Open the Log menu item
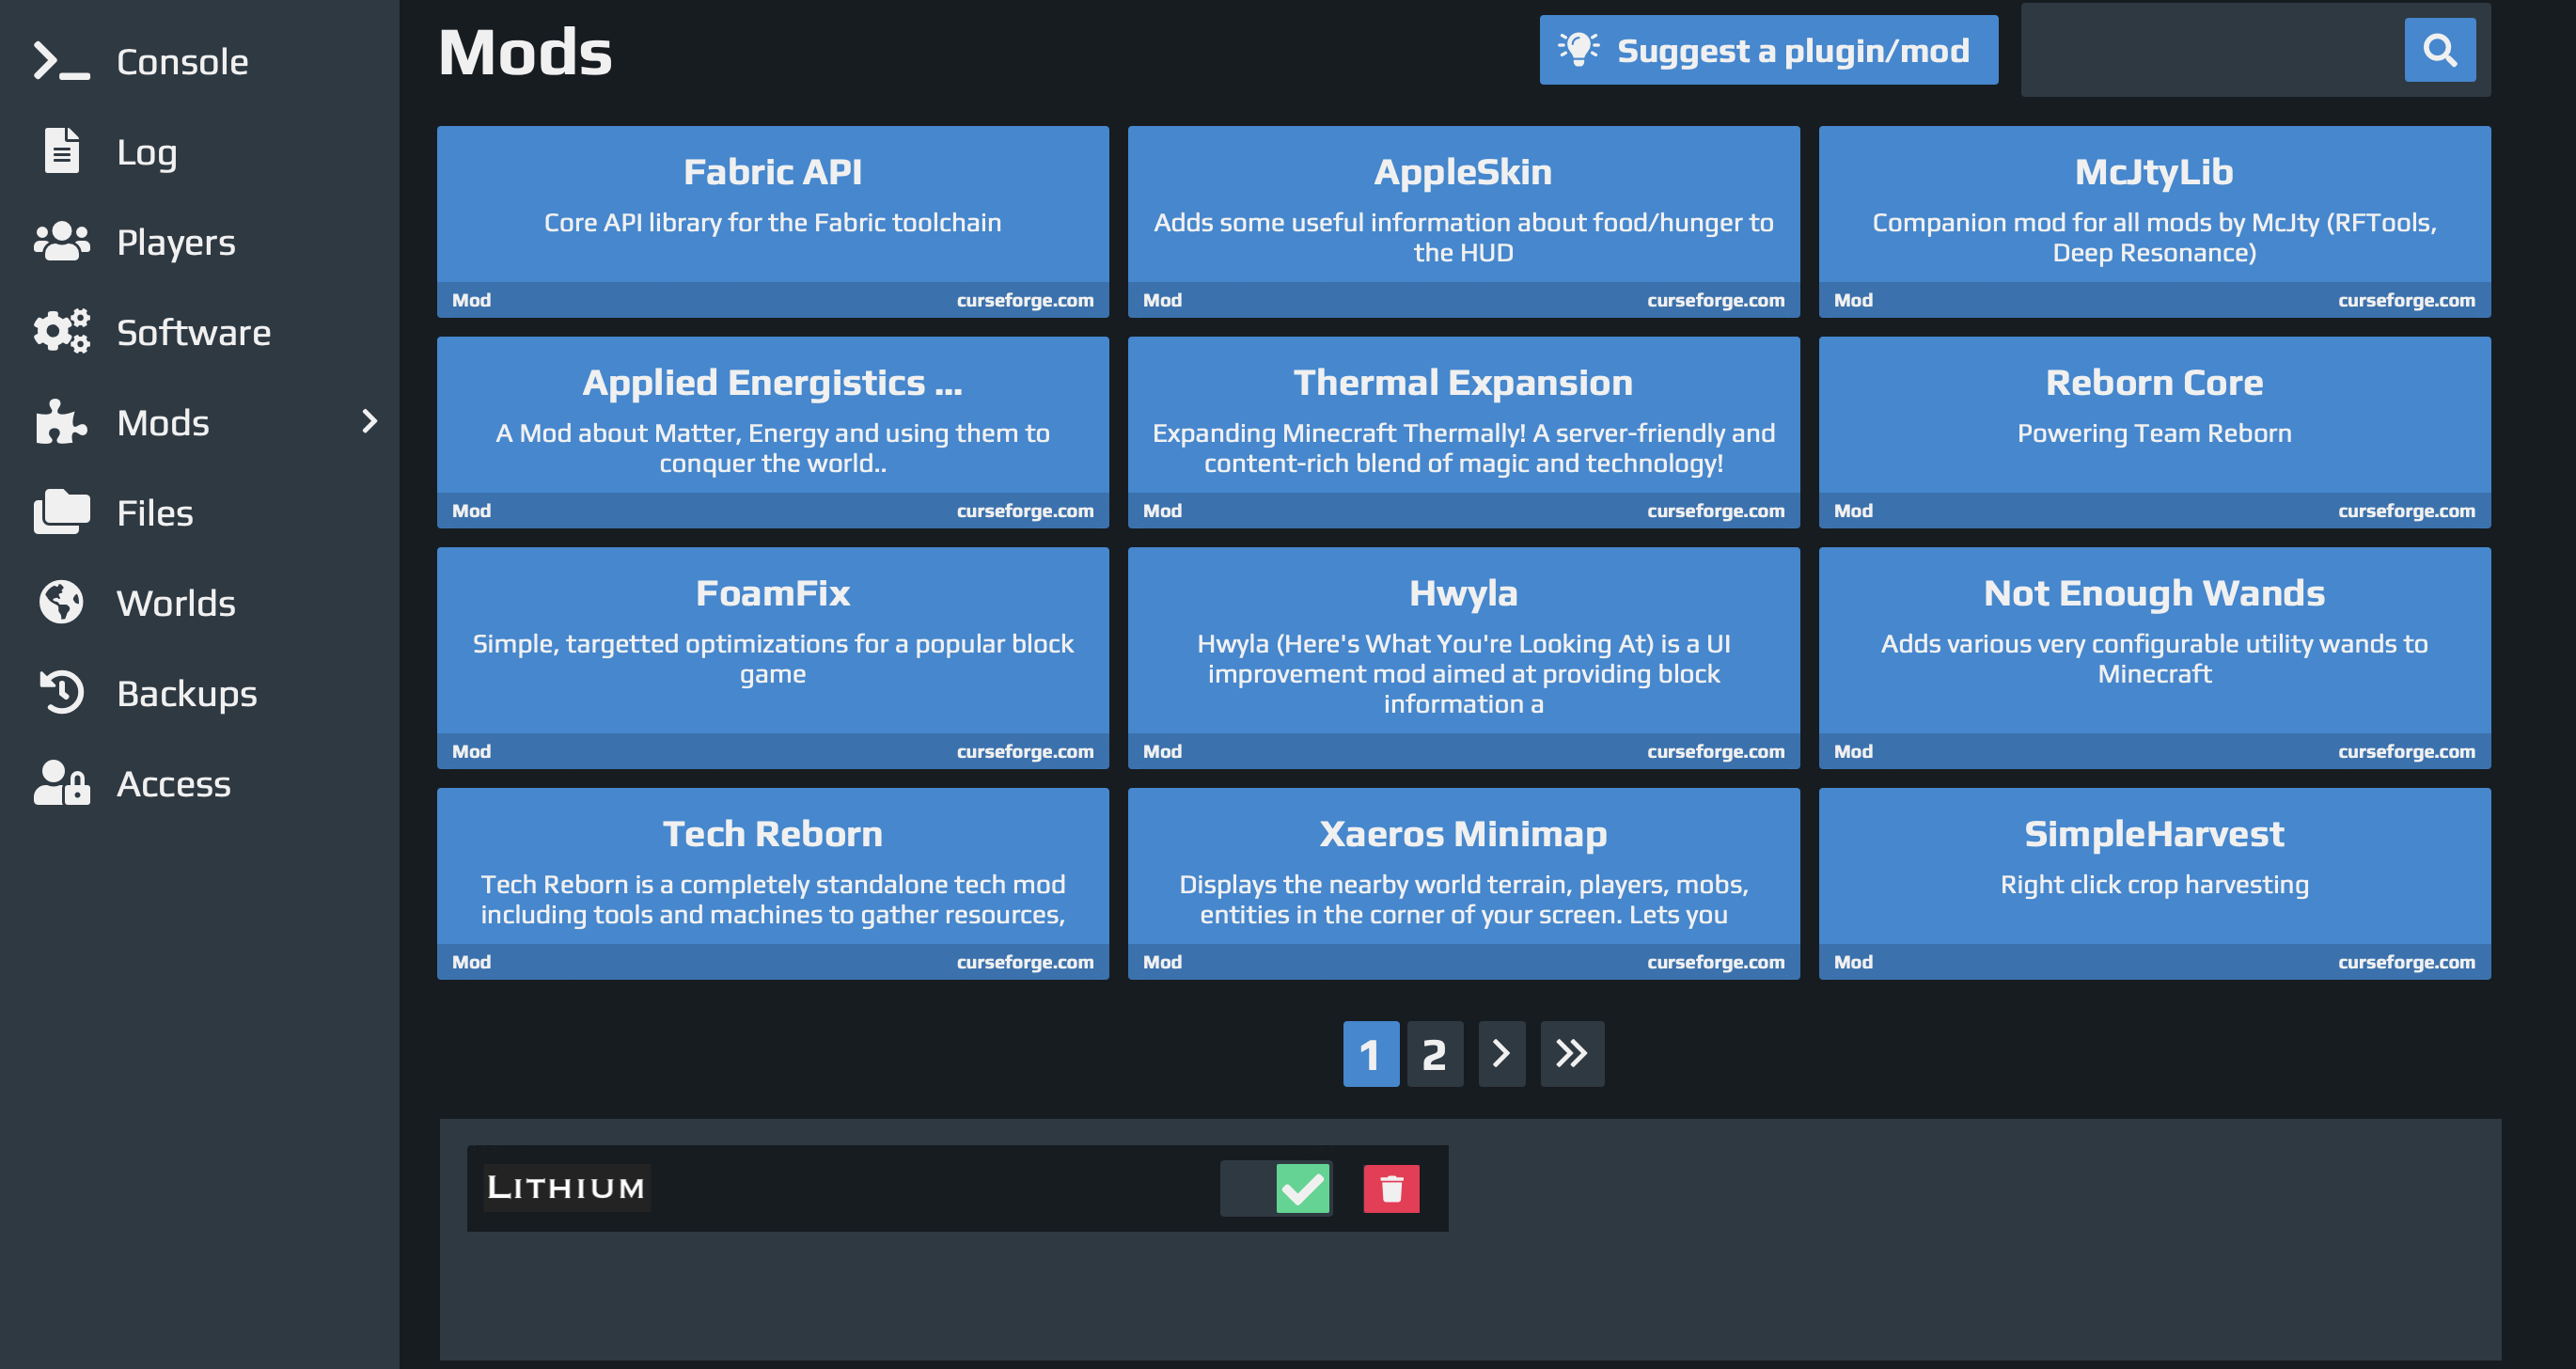 point(200,151)
